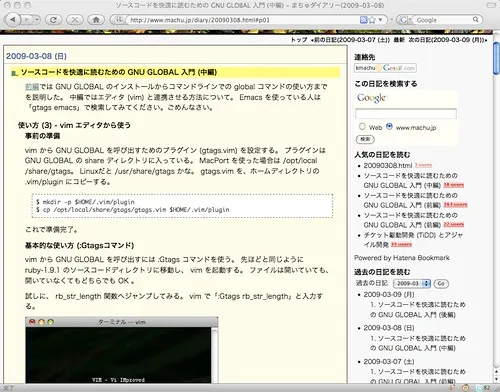The height and width of the screenshot is (392, 500).
Task: Reload the page with the refresh button
Action: pos(53,20)
